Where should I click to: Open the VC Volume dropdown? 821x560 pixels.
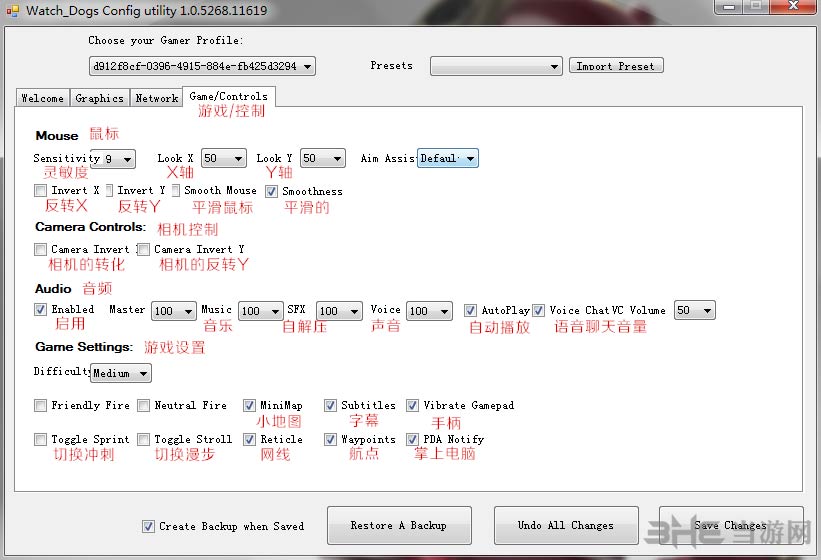pos(694,310)
